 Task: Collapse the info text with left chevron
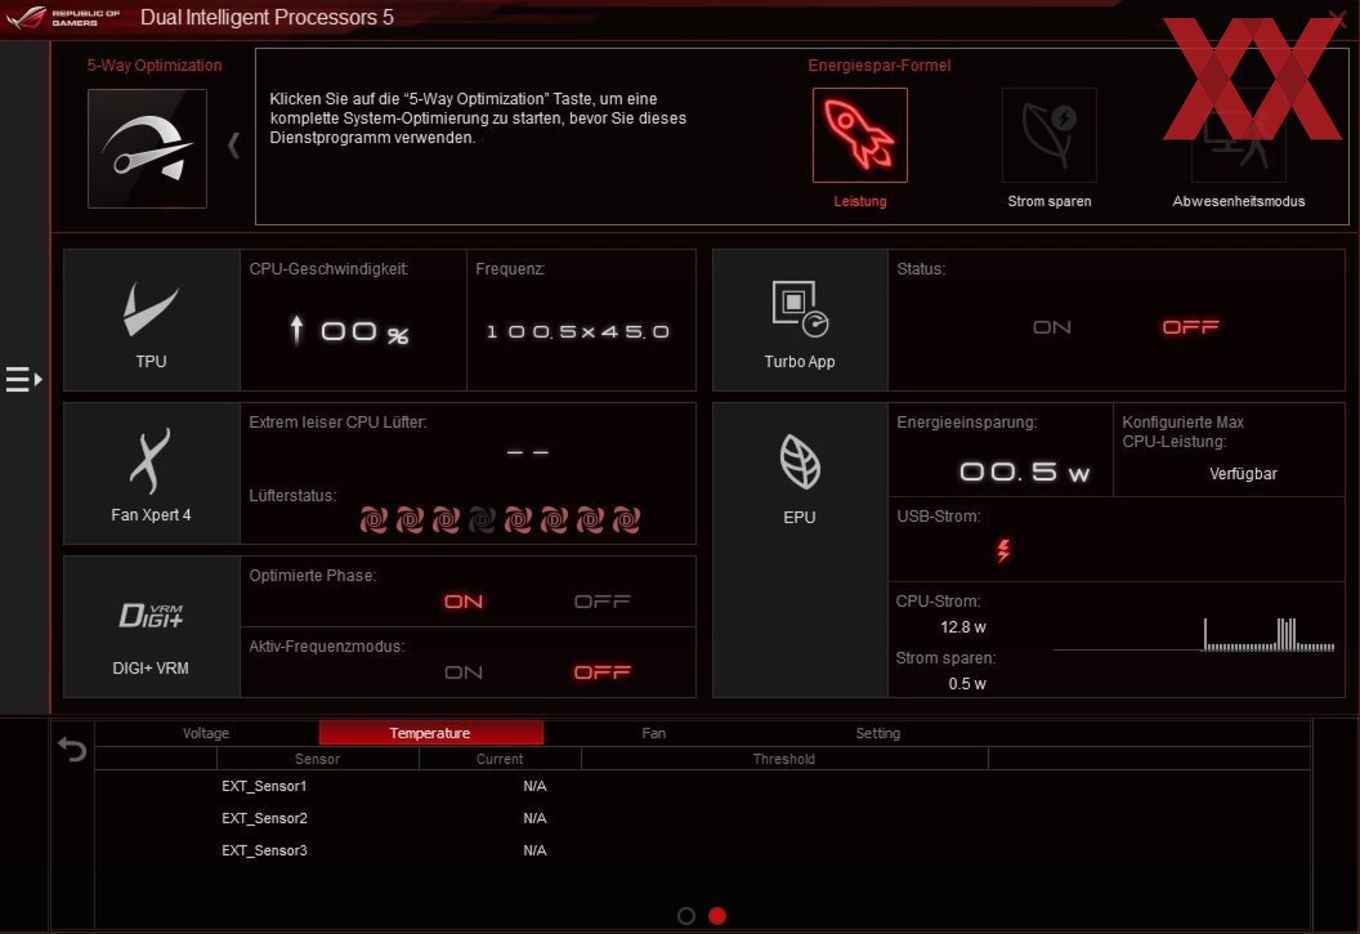[233, 145]
